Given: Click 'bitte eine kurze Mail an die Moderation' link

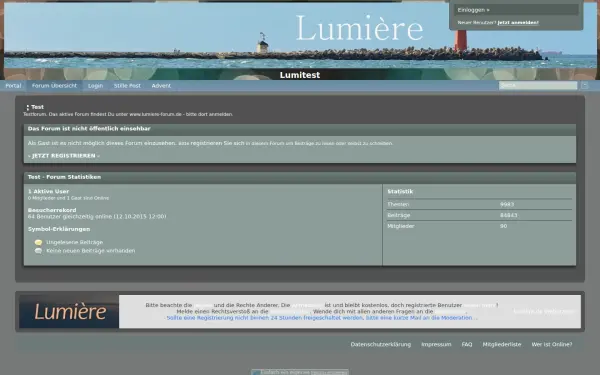Looking at the screenshot, I should point(419,318).
